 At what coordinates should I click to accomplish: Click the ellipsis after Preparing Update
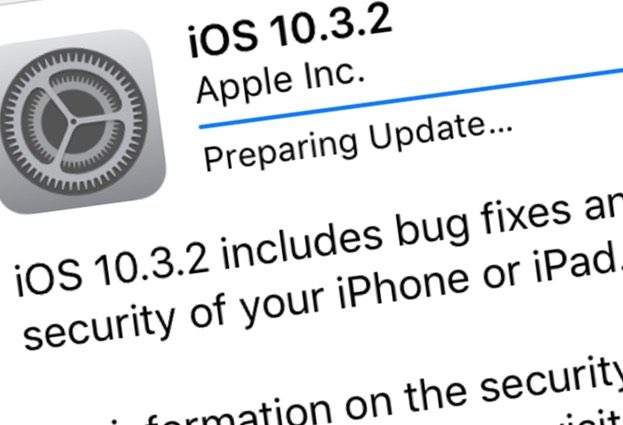(500, 127)
